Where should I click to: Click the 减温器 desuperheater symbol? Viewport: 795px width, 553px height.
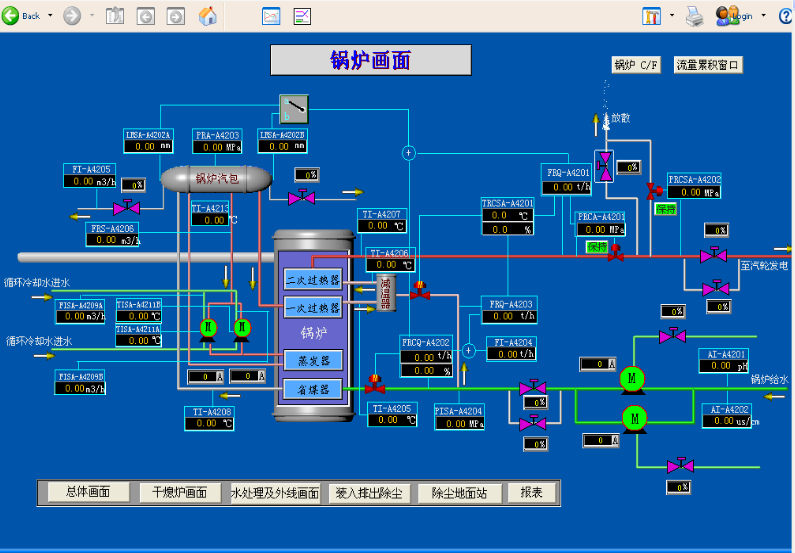385,293
